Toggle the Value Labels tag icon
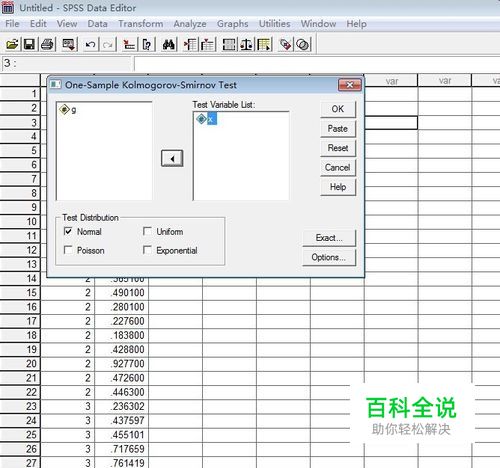This screenshot has height=468, width=500. [285, 44]
